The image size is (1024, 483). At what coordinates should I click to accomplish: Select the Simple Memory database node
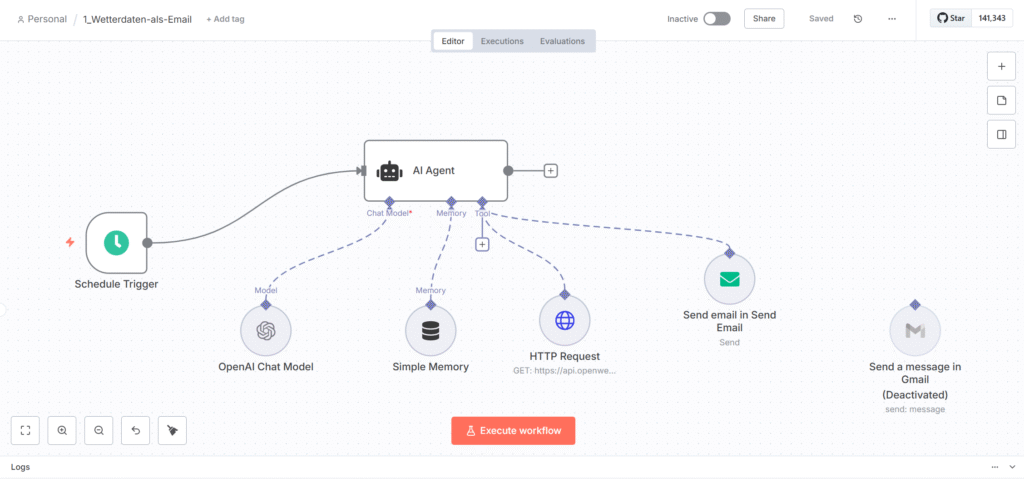pos(430,331)
